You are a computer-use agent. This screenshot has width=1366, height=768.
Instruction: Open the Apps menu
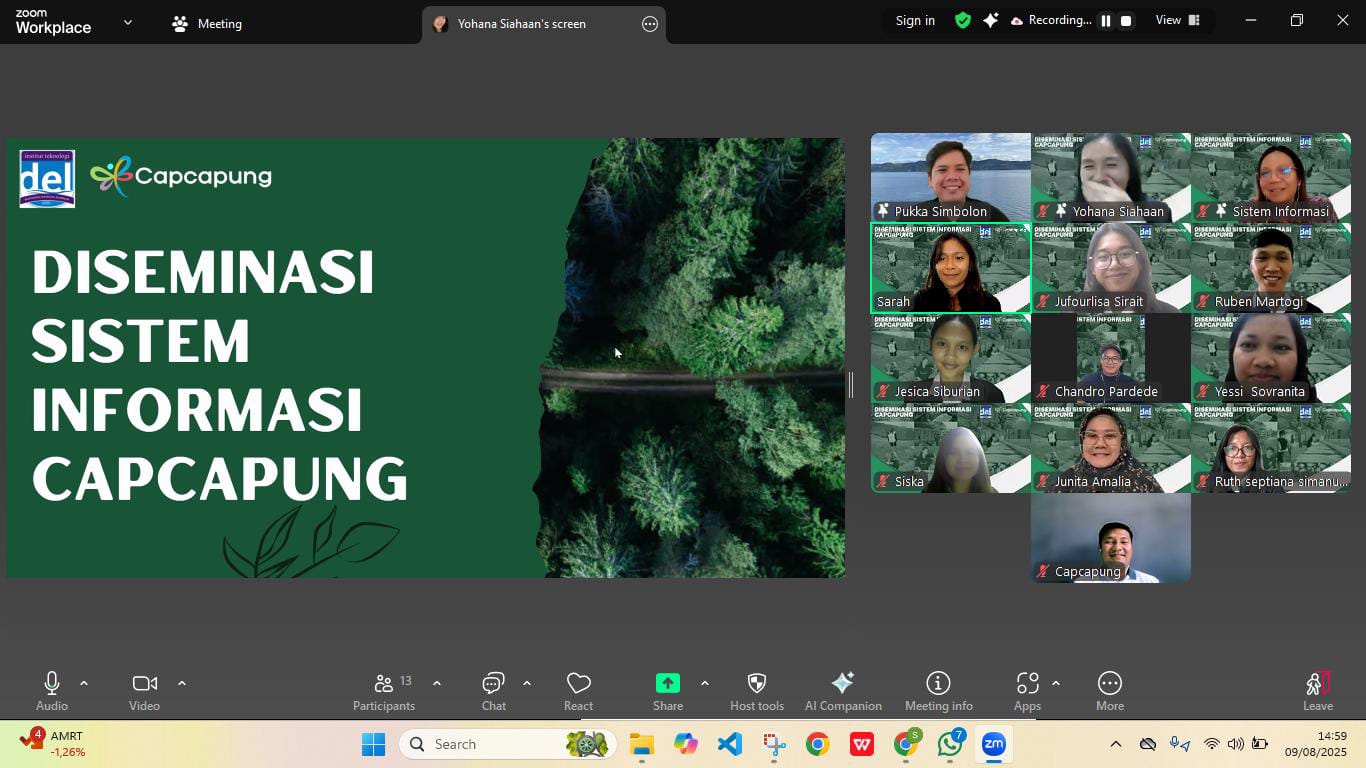click(x=1027, y=692)
